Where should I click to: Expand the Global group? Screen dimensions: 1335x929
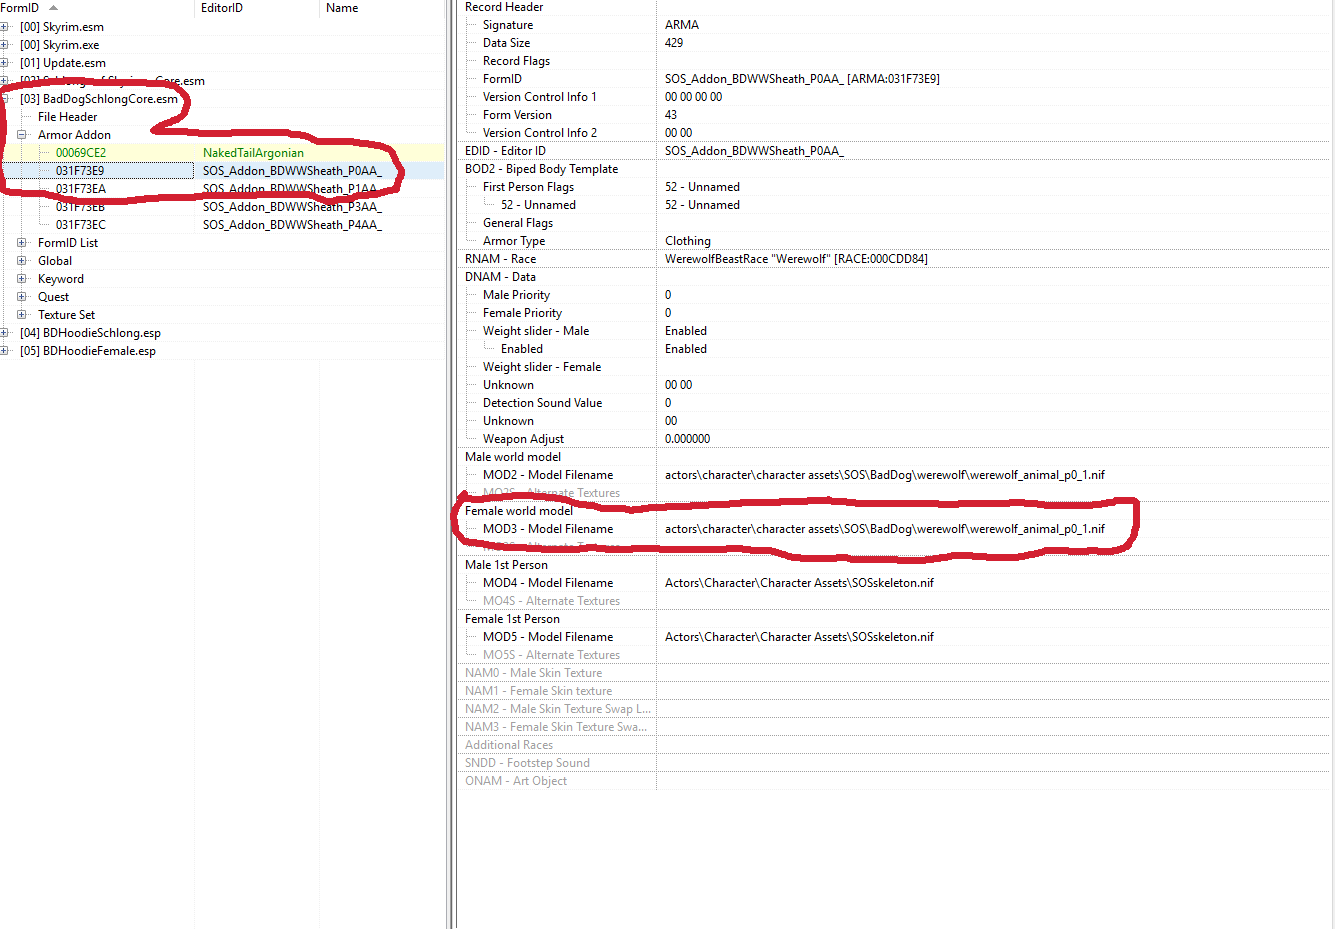pyautogui.click(x=22, y=261)
